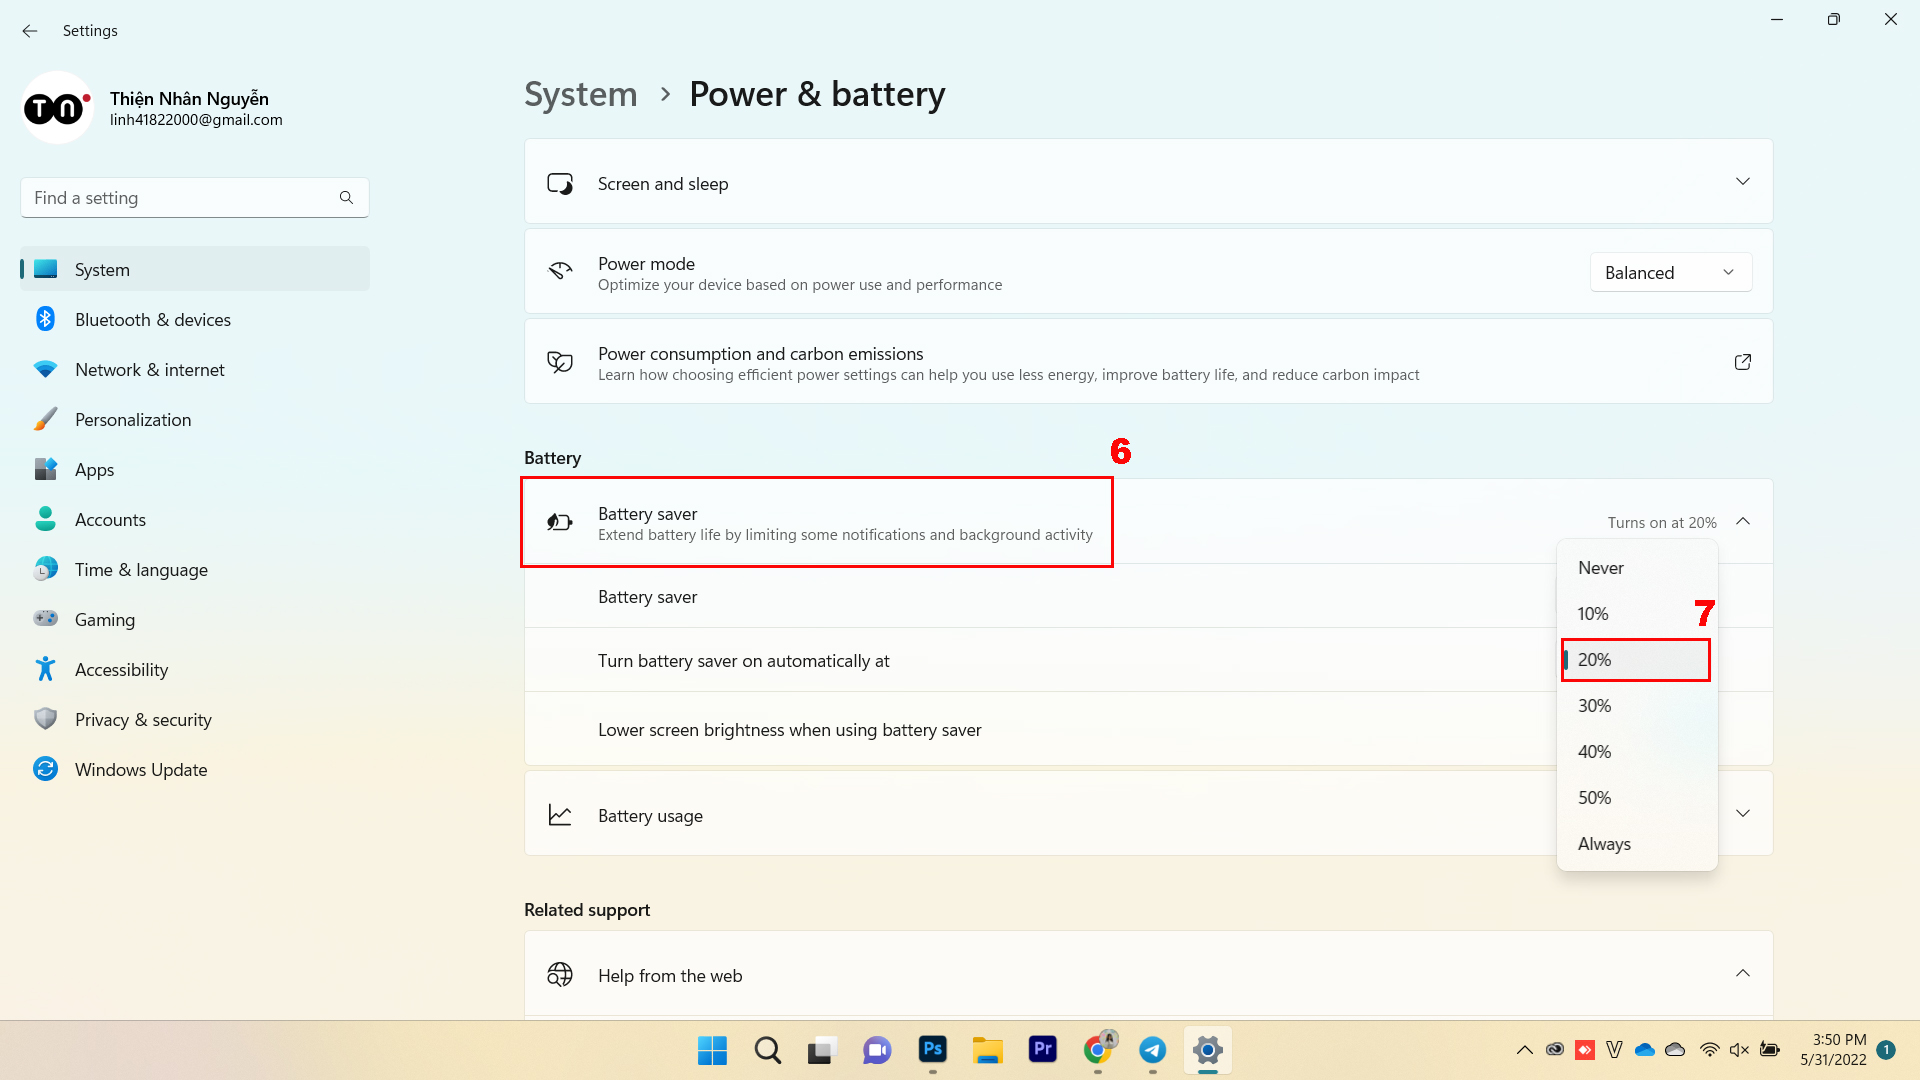Viewport: 1920px width, 1080px height.
Task: Click the battery icon in system tray
Action: pos(1770,1049)
